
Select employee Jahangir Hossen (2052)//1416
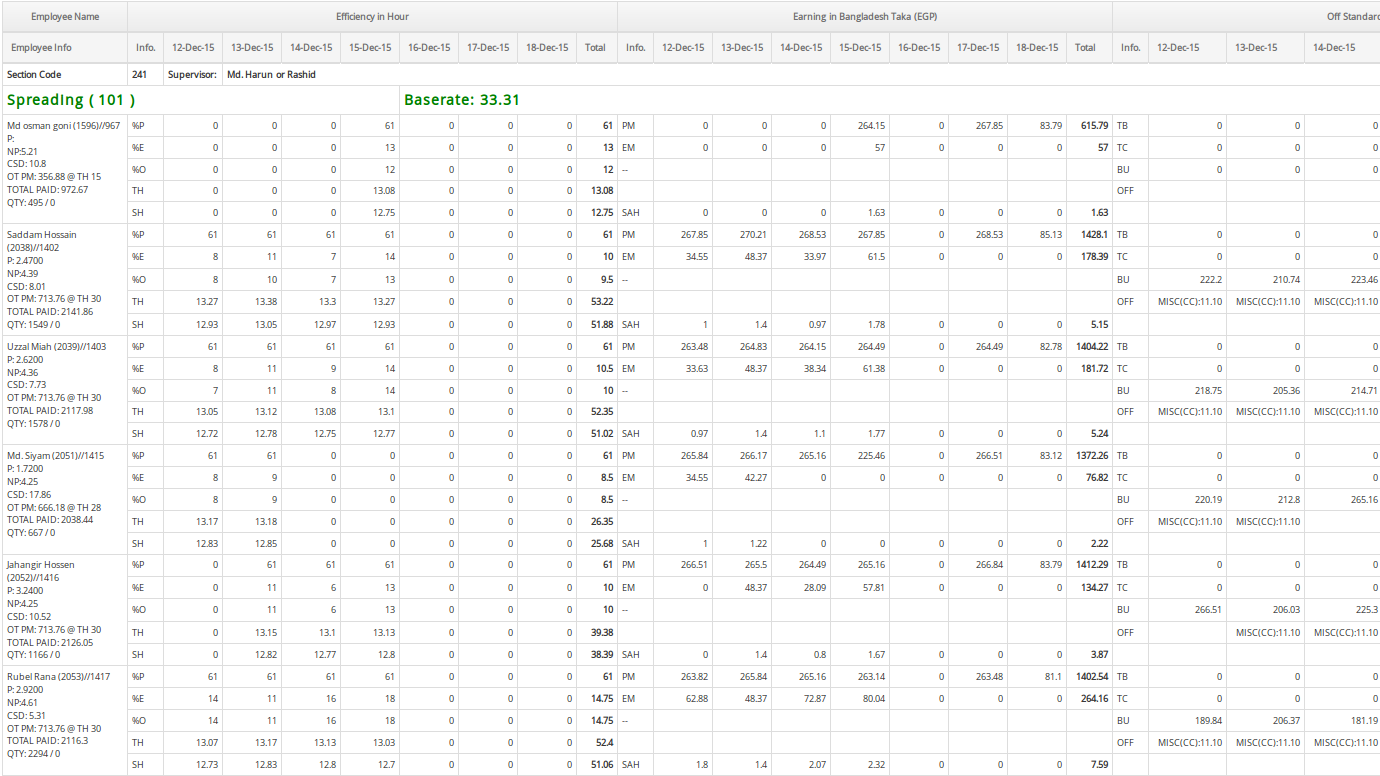40,570
